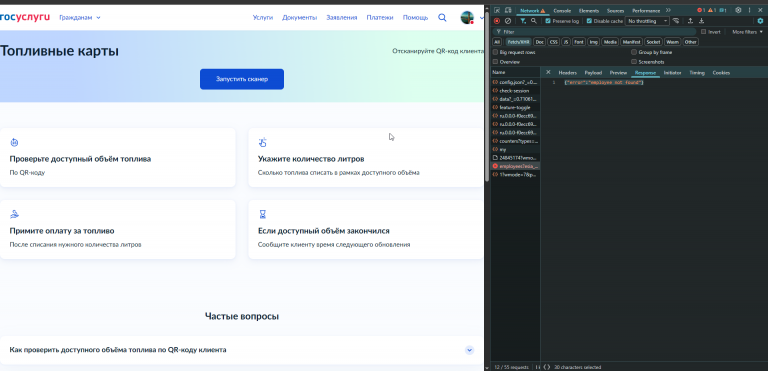Click the Запустить сканер button
This screenshot has width=768, height=371.
(x=241, y=79)
